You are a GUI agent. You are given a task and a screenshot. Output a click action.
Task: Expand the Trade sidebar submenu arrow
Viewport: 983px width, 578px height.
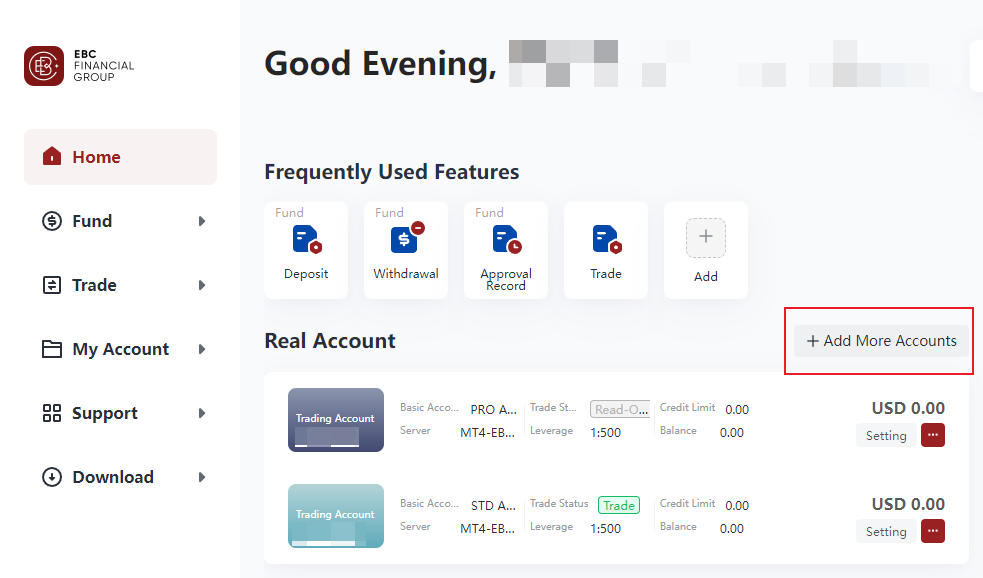coord(202,285)
